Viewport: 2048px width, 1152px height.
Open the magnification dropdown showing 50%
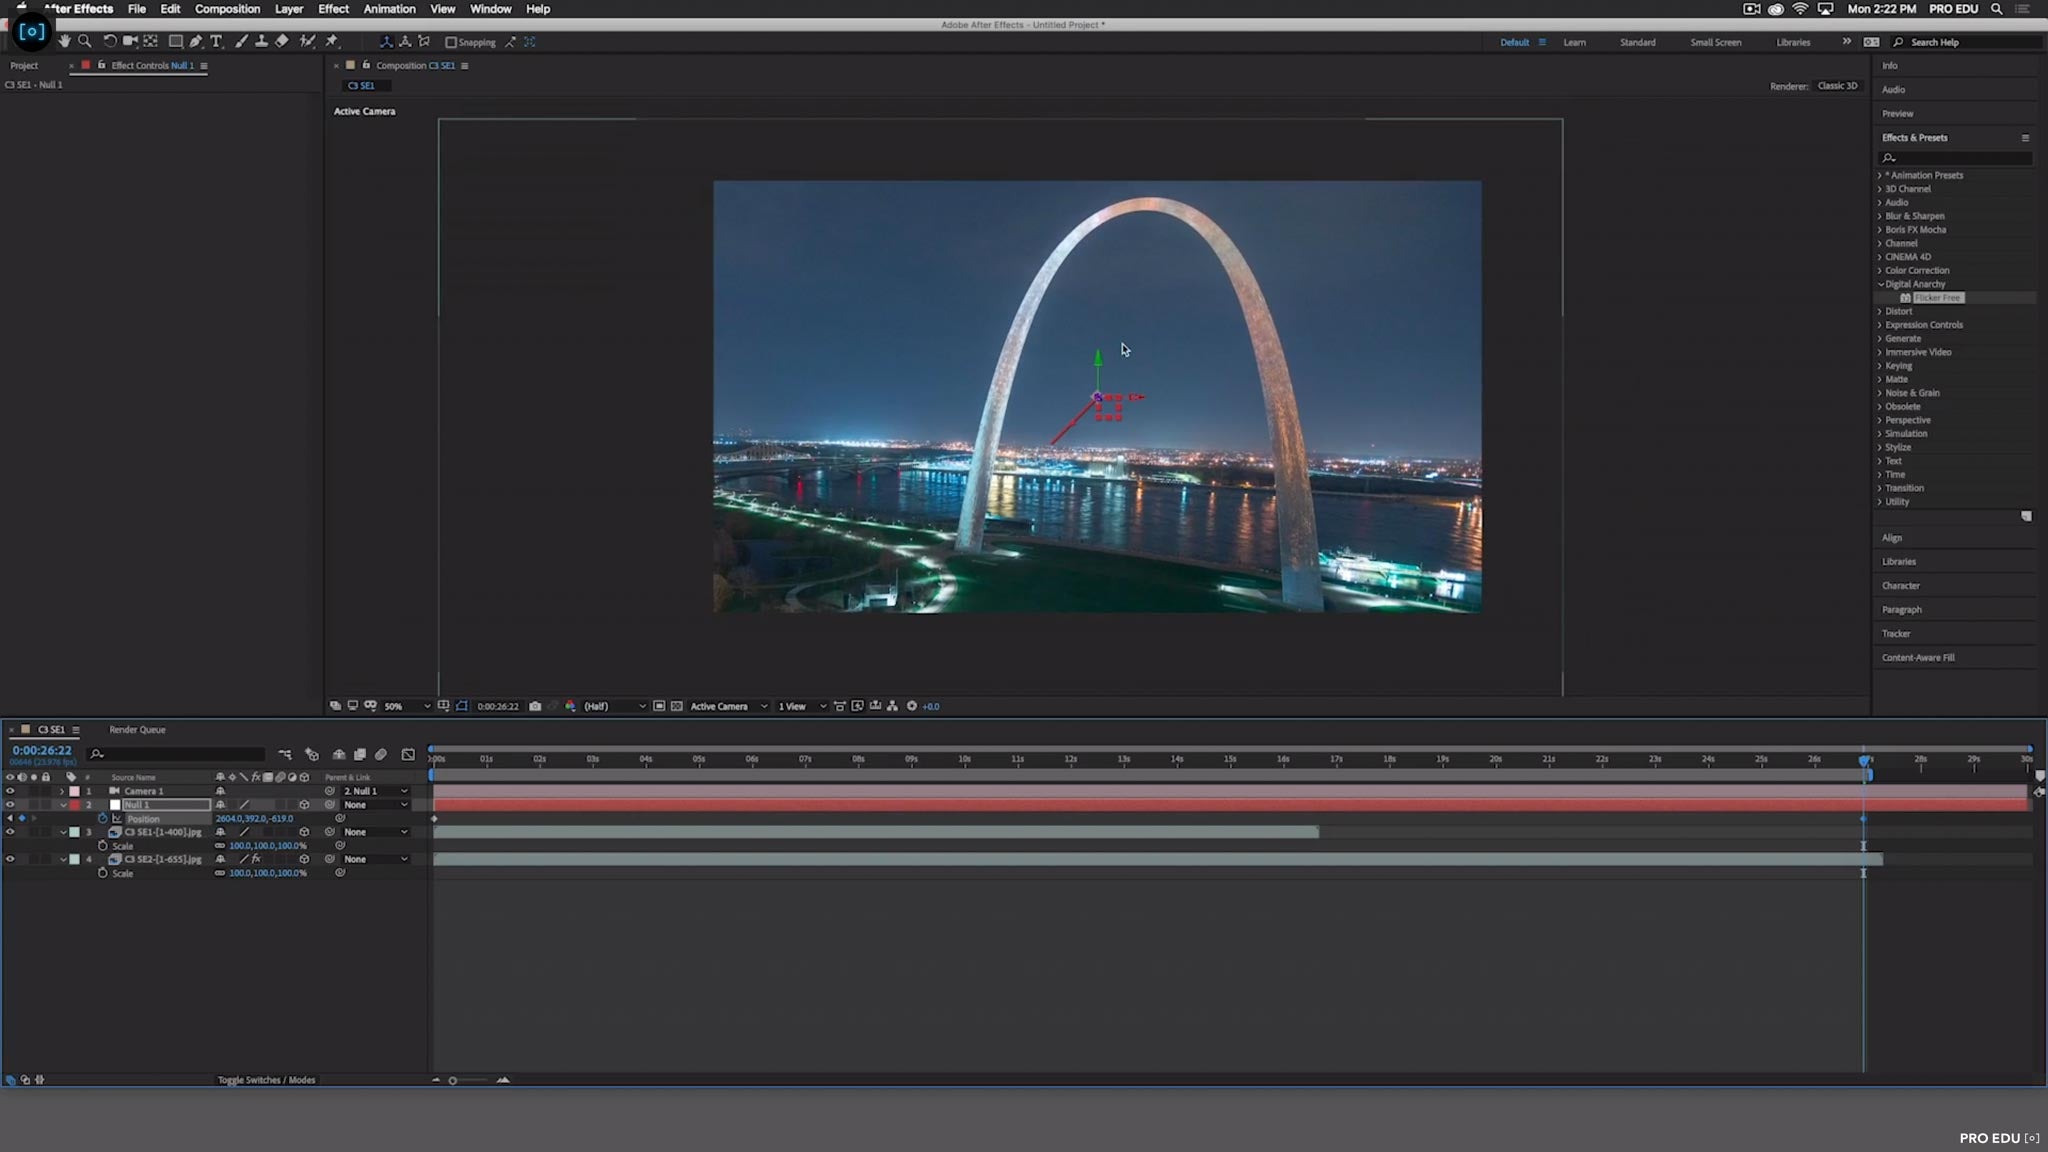click(398, 706)
